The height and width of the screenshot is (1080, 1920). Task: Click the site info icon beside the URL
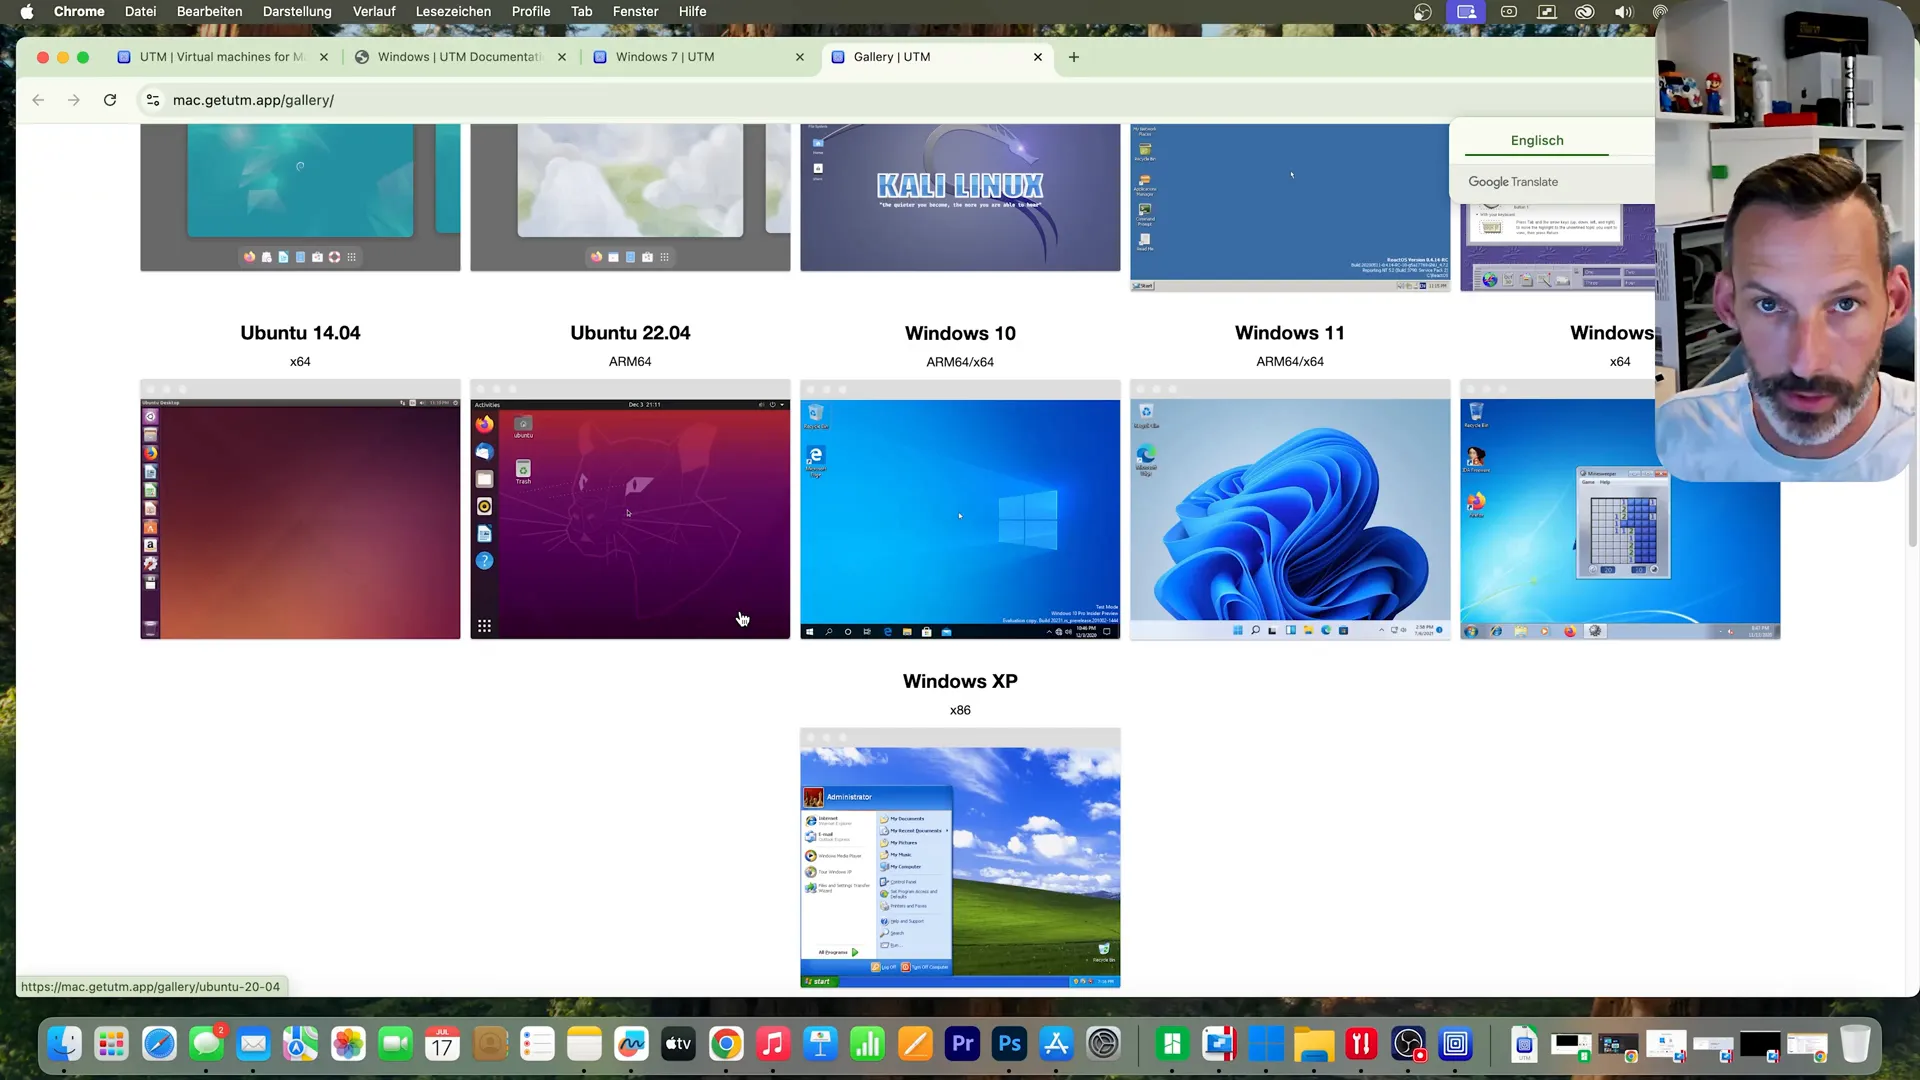(x=153, y=100)
